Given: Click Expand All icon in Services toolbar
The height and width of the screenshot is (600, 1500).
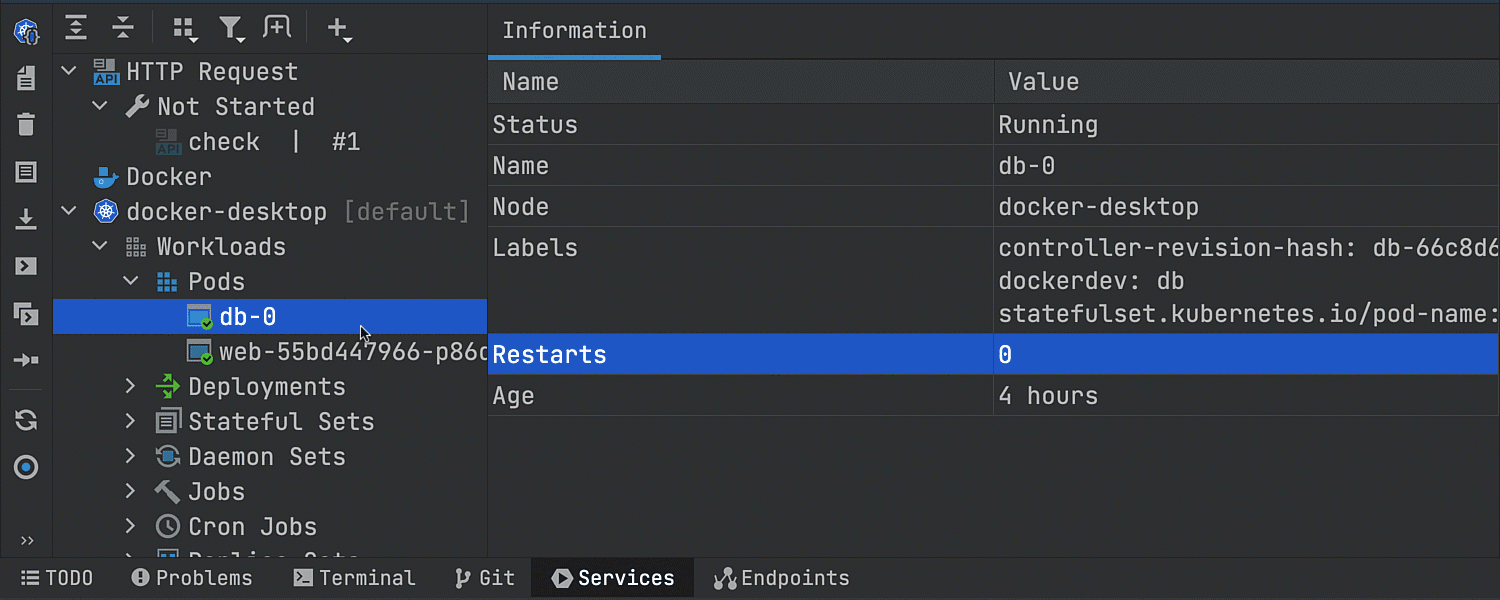Looking at the screenshot, I should pos(77,27).
